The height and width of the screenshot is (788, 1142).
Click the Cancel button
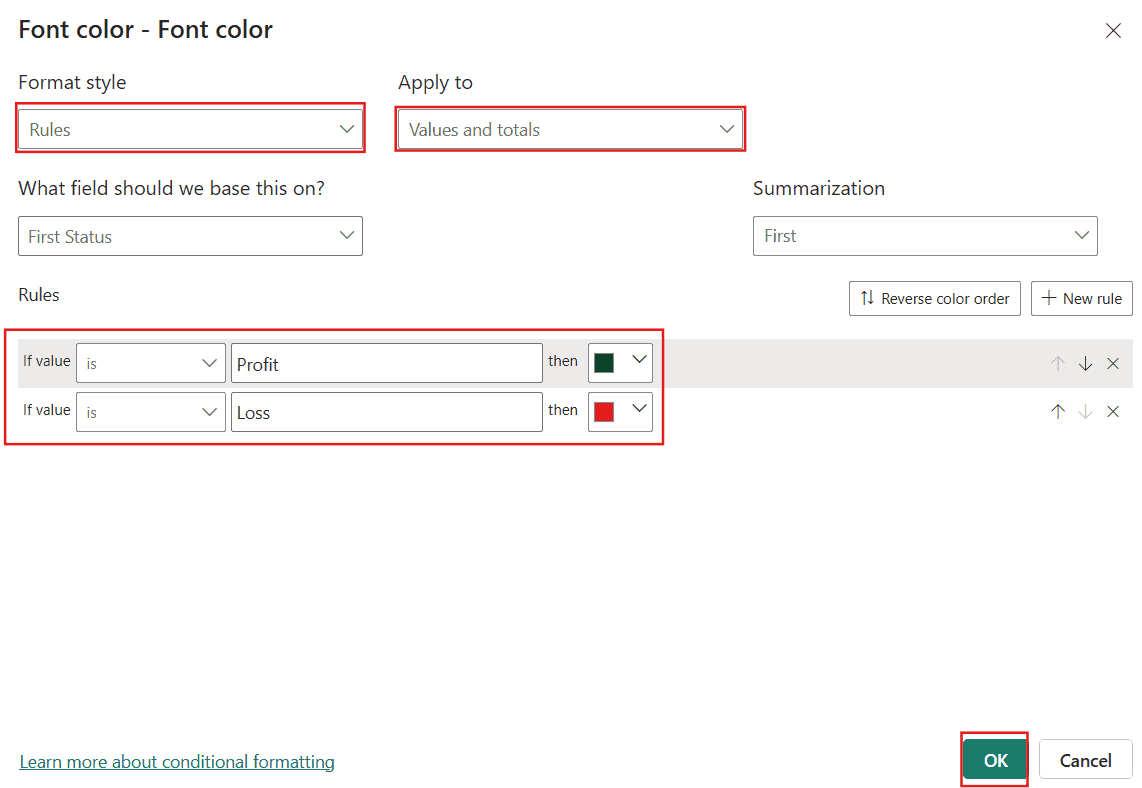click(1085, 760)
